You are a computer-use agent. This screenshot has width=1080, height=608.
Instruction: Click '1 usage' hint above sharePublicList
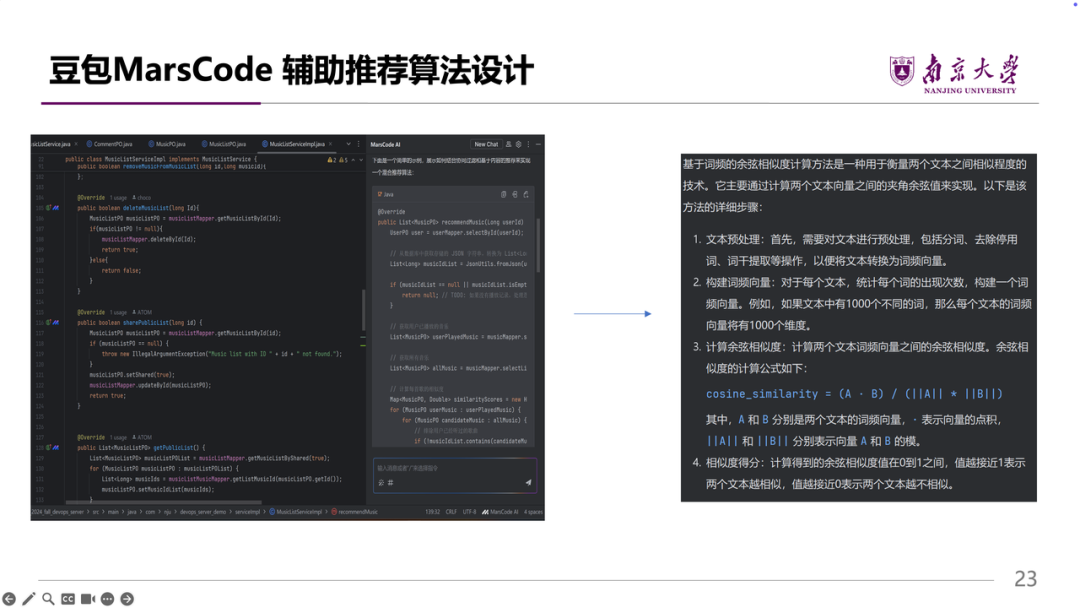pos(120,312)
